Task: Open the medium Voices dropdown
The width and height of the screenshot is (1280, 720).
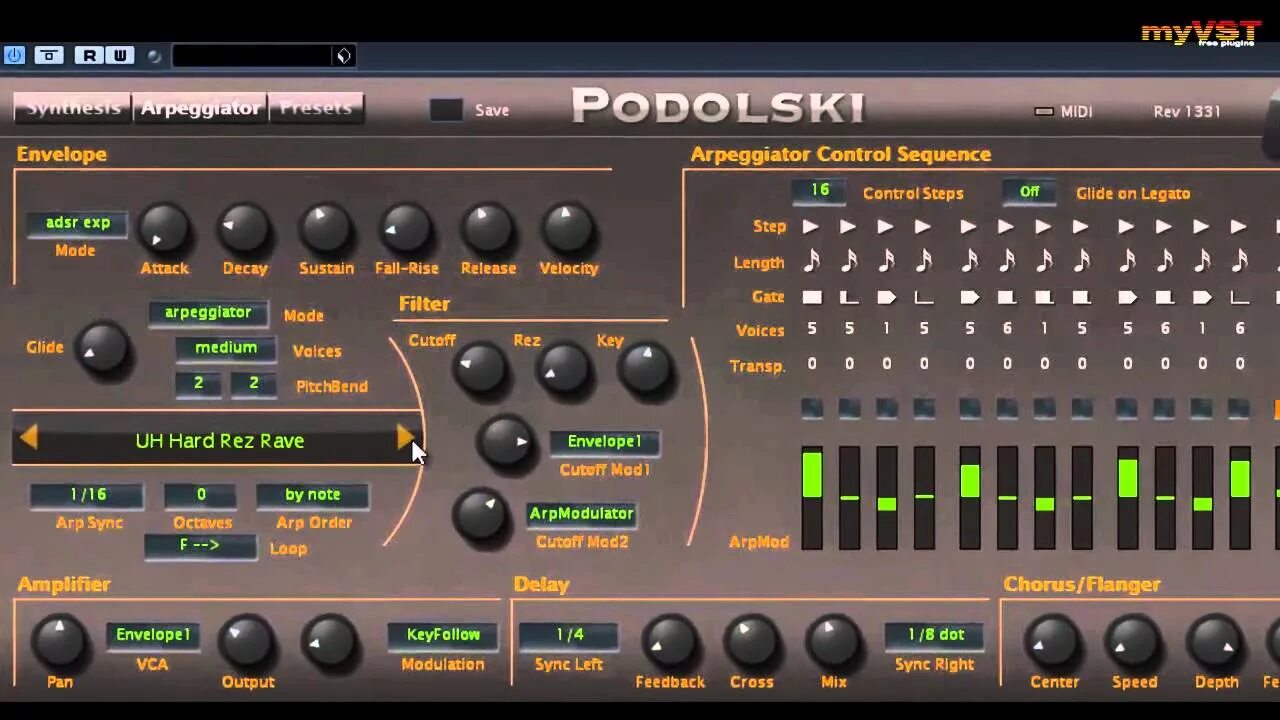Action: click(x=226, y=348)
